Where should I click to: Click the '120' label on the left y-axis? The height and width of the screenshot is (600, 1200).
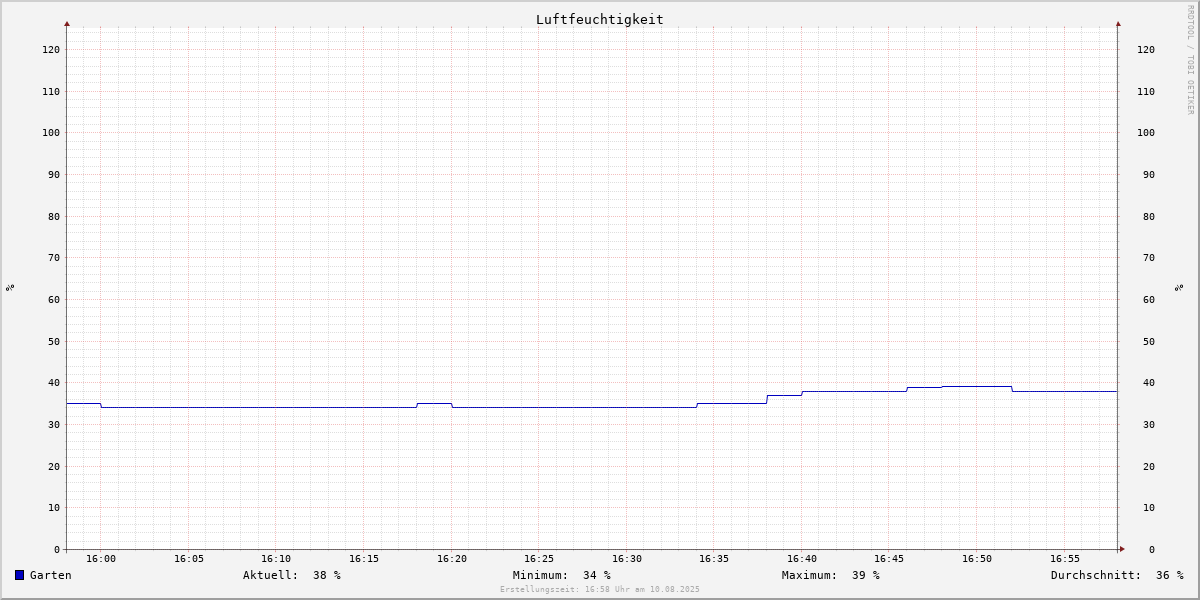point(51,49)
